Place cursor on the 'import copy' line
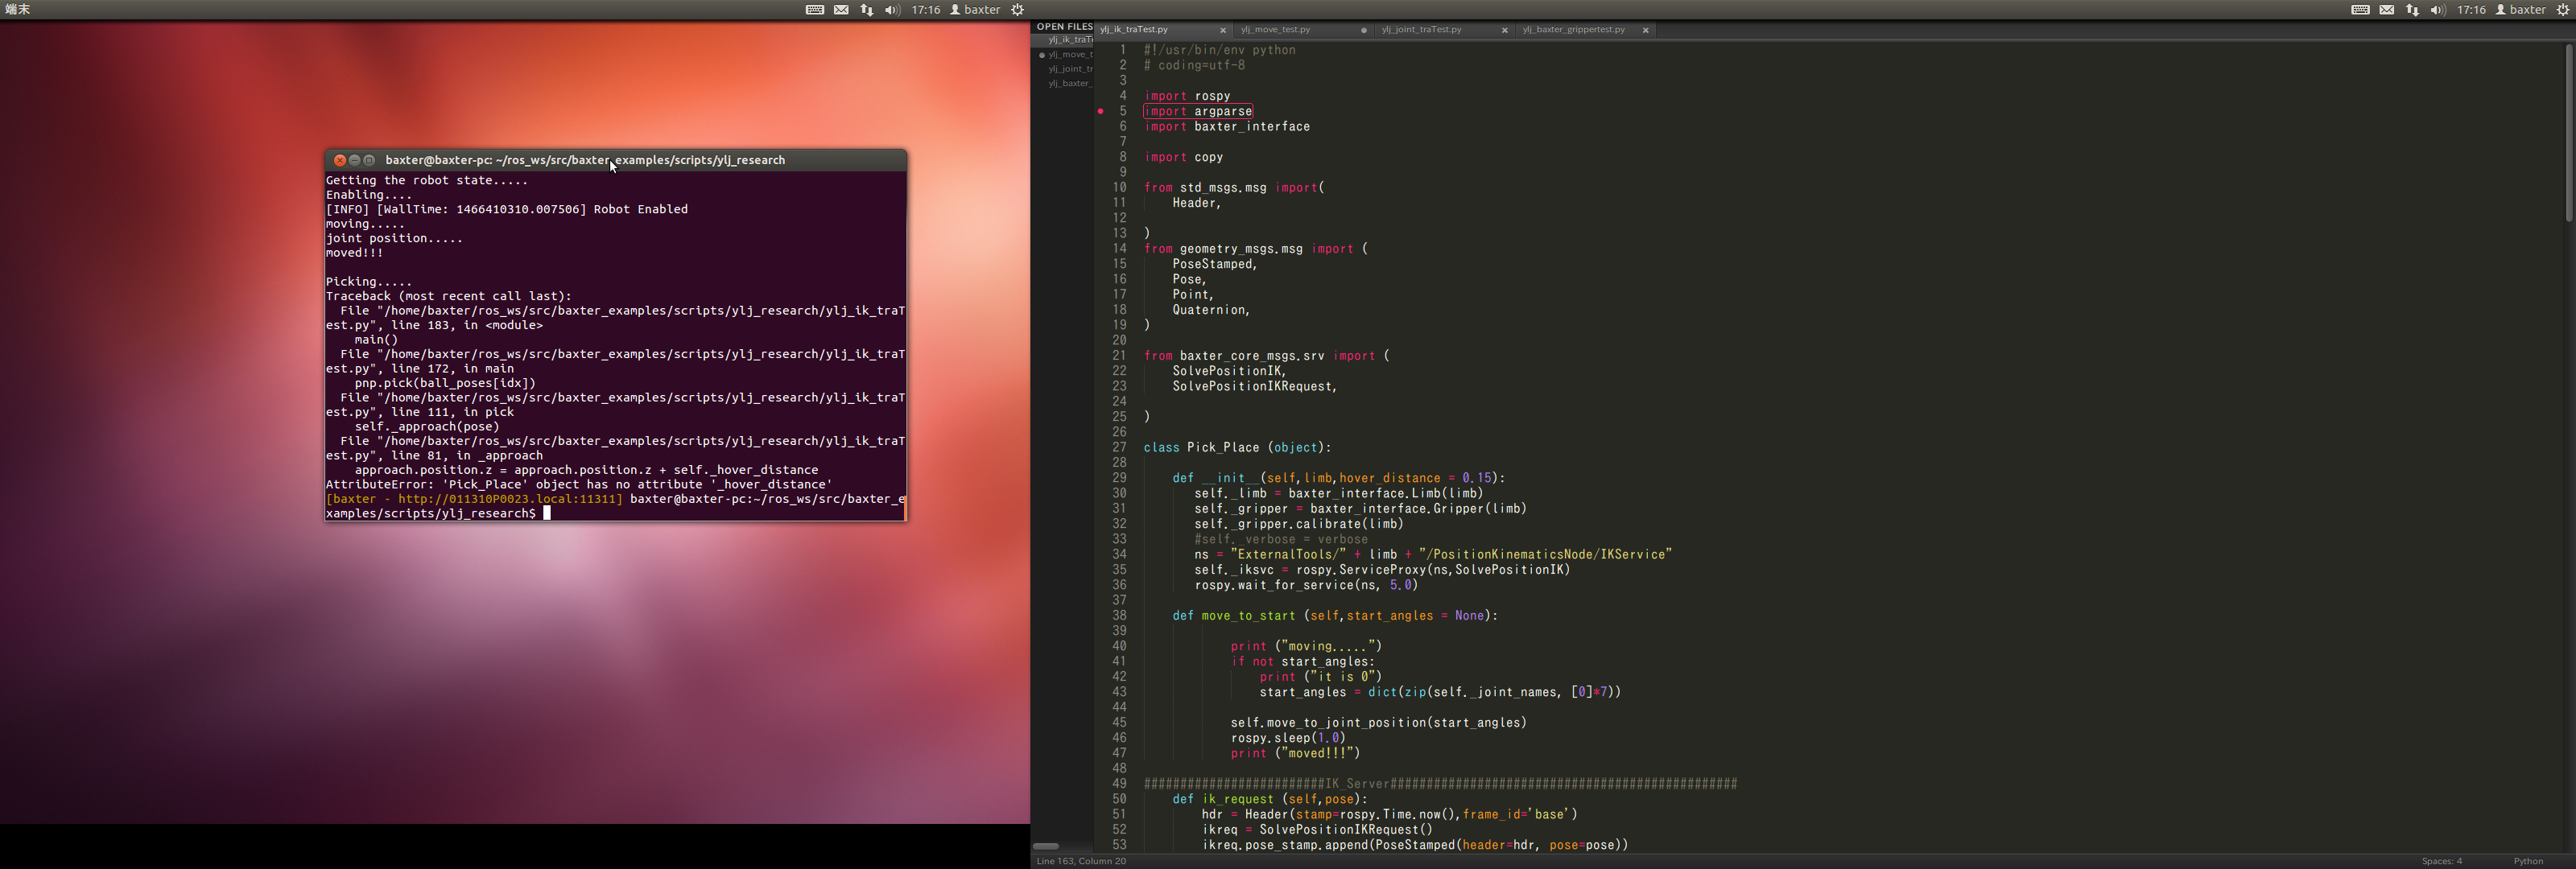Screen dimensions: 2576x869 tap(1184, 157)
